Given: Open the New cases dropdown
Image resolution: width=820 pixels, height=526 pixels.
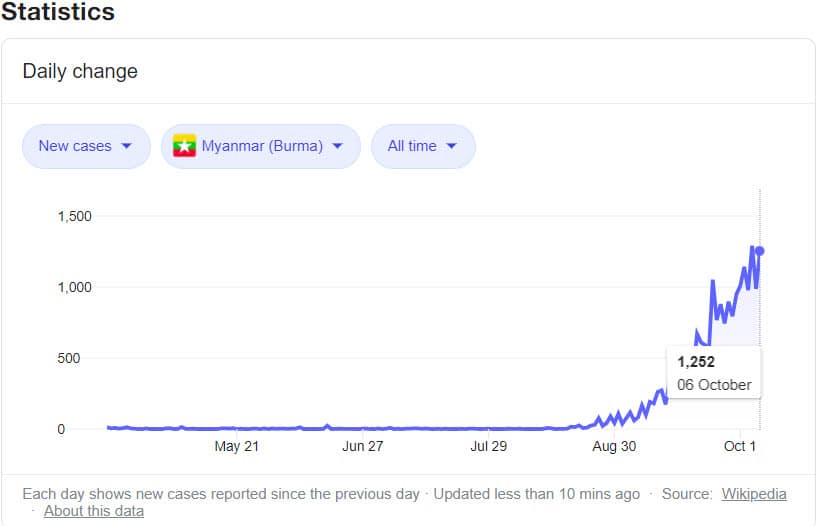Looking at the screenshot, I should coord(85,146).
